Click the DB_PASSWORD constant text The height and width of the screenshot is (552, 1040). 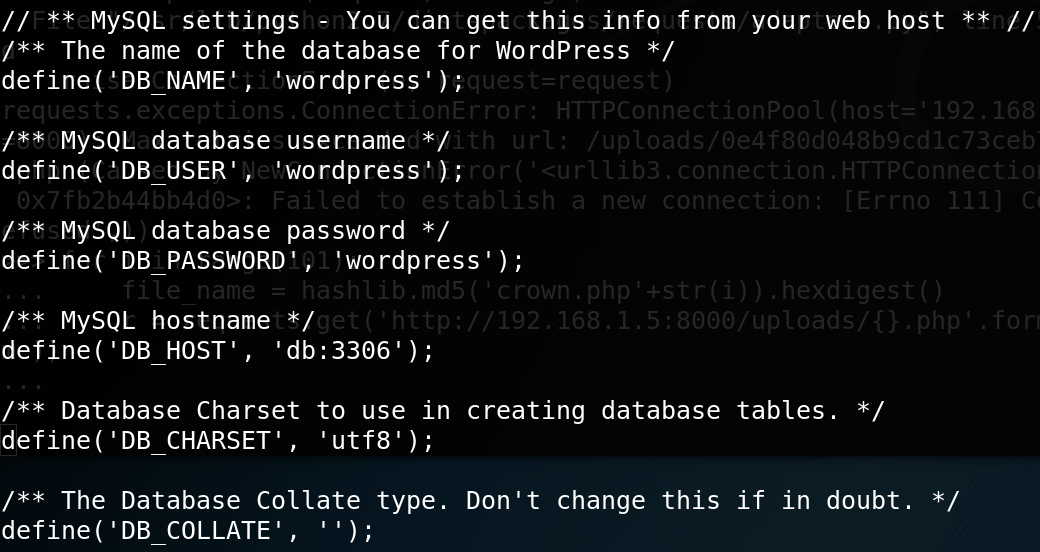(x=203, y=261)
